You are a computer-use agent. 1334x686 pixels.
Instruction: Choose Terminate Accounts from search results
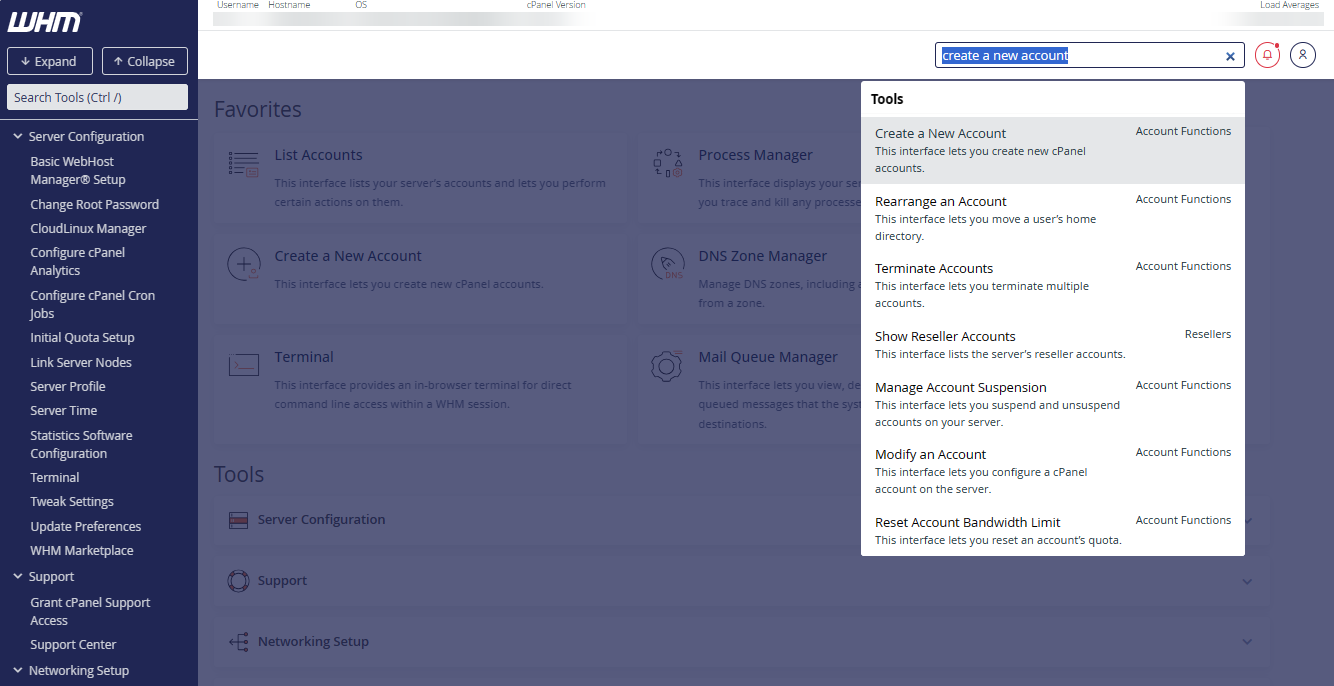[x=1053, y=285]
